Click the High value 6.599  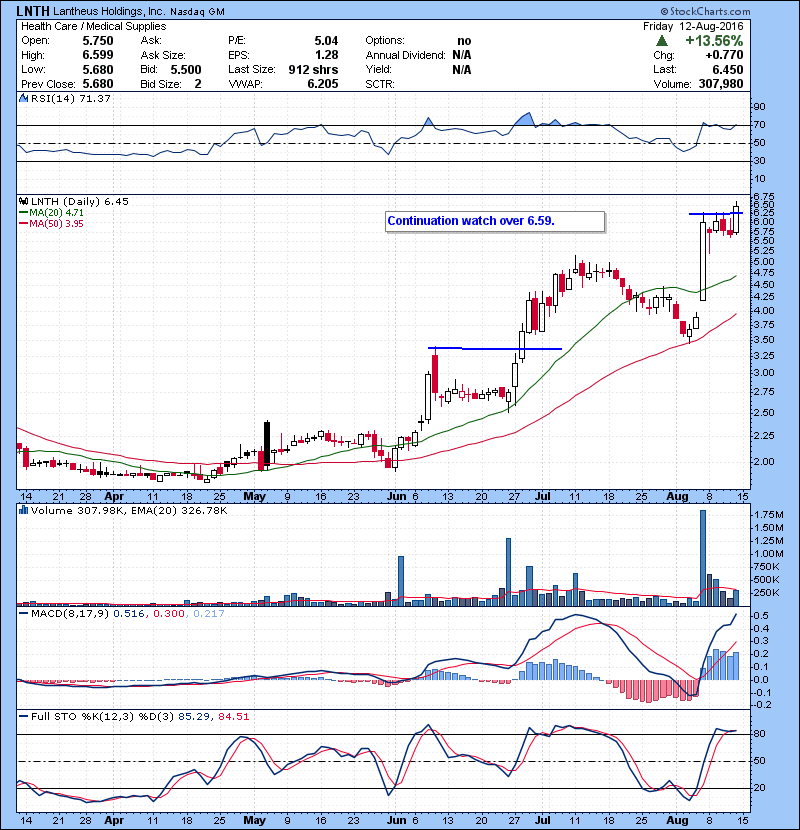(x=98, y=55)
